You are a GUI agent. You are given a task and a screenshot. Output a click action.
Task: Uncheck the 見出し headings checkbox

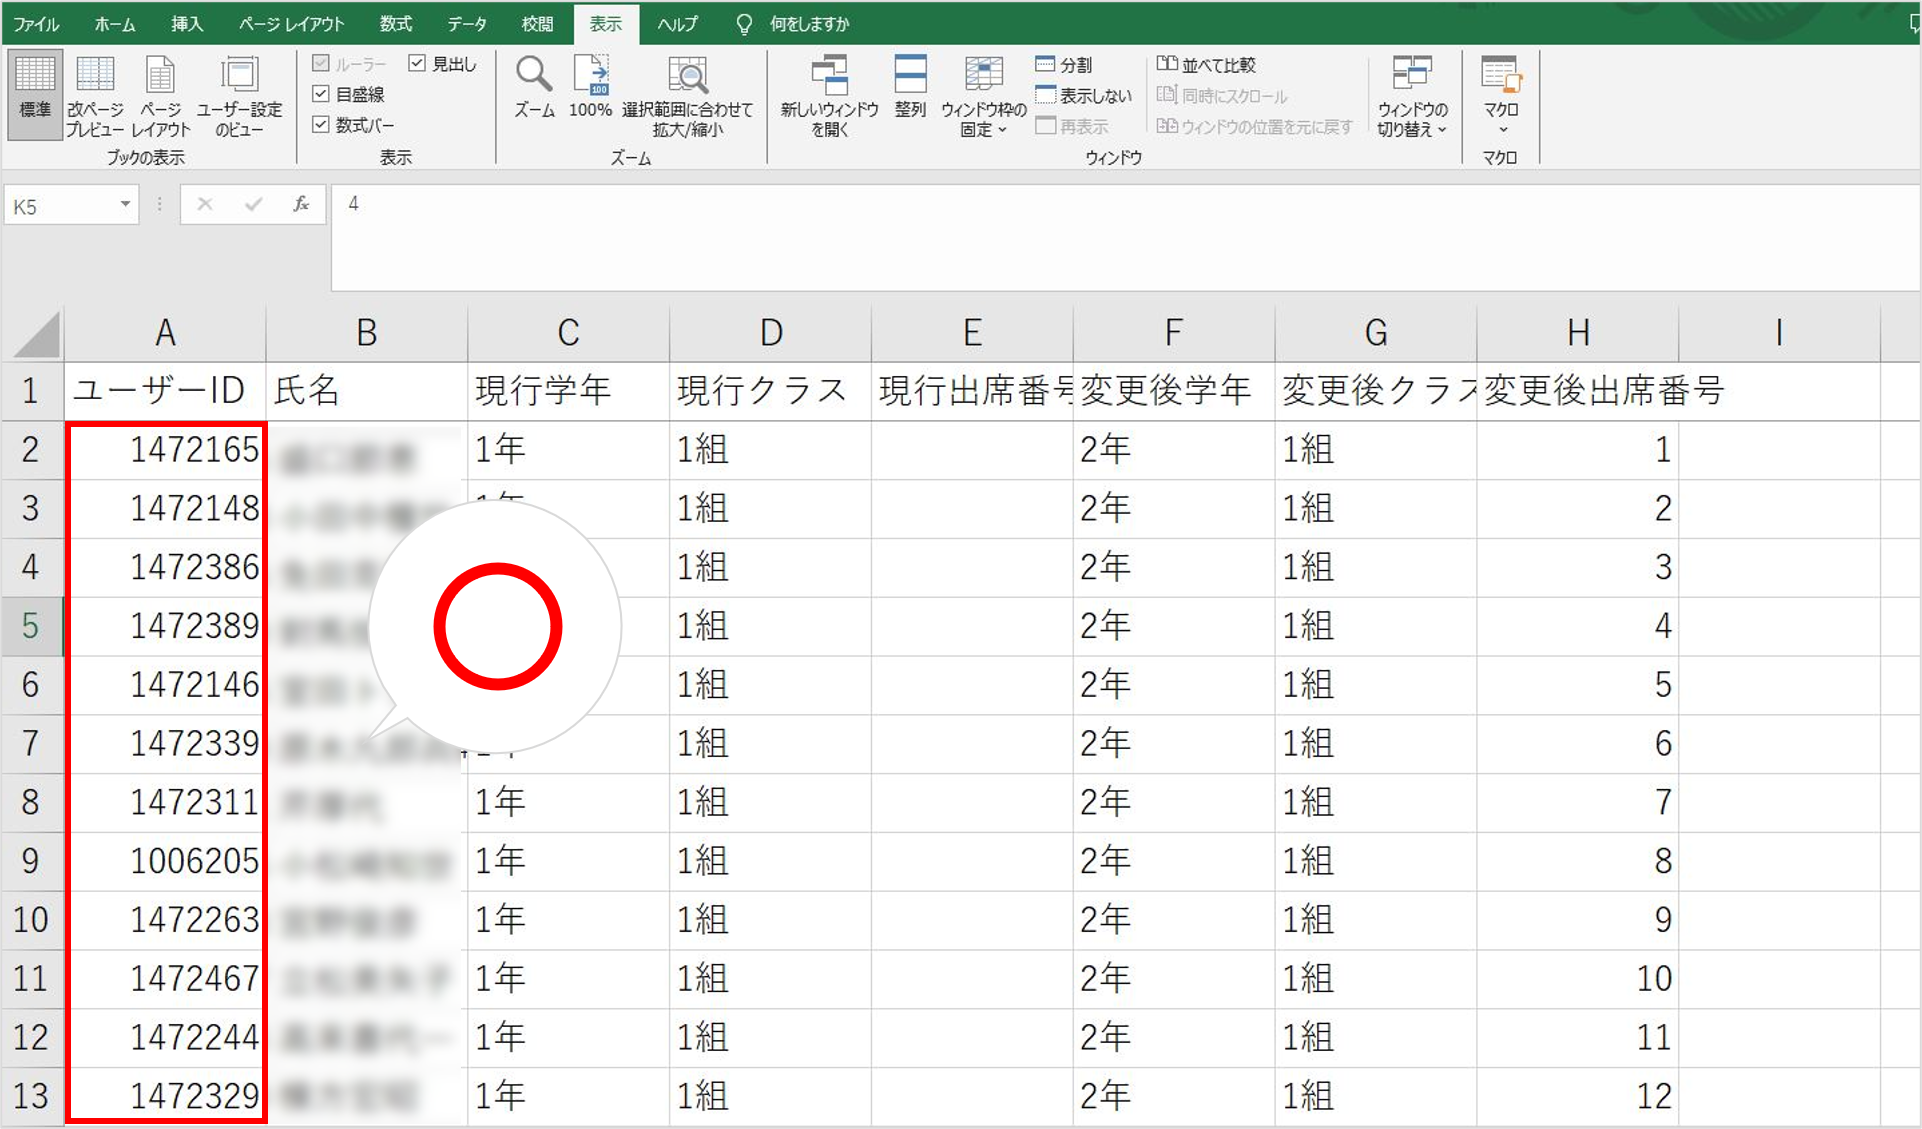tap(417, 64)
